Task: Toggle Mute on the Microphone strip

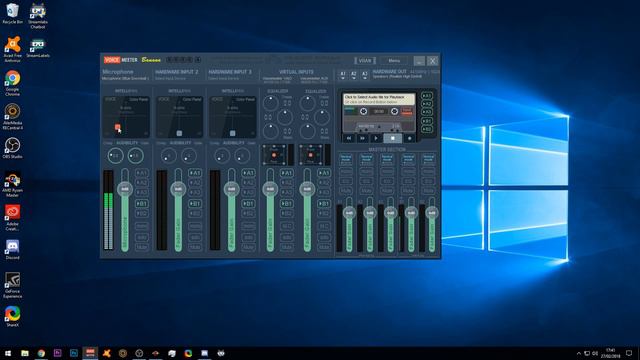Action: (142, 247)
